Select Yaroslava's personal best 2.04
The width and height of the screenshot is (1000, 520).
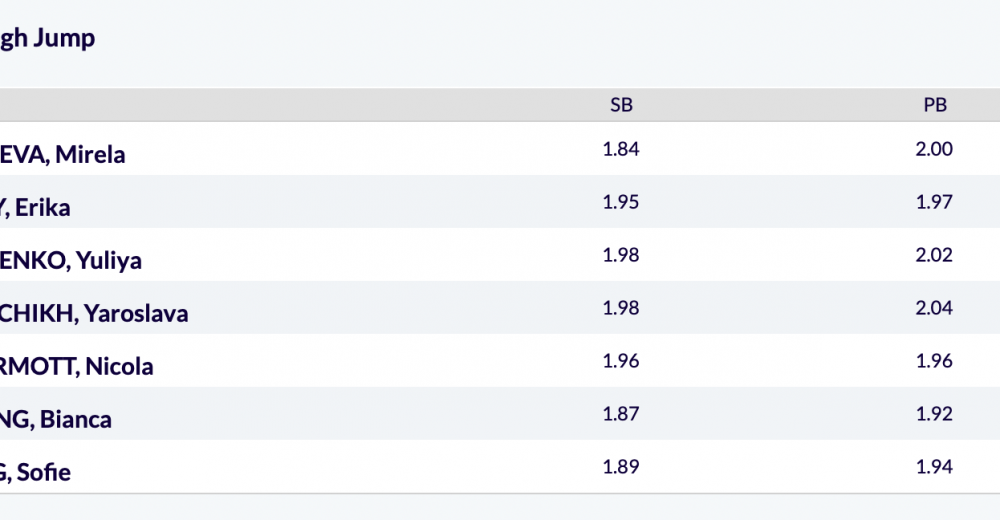[934, 308]
